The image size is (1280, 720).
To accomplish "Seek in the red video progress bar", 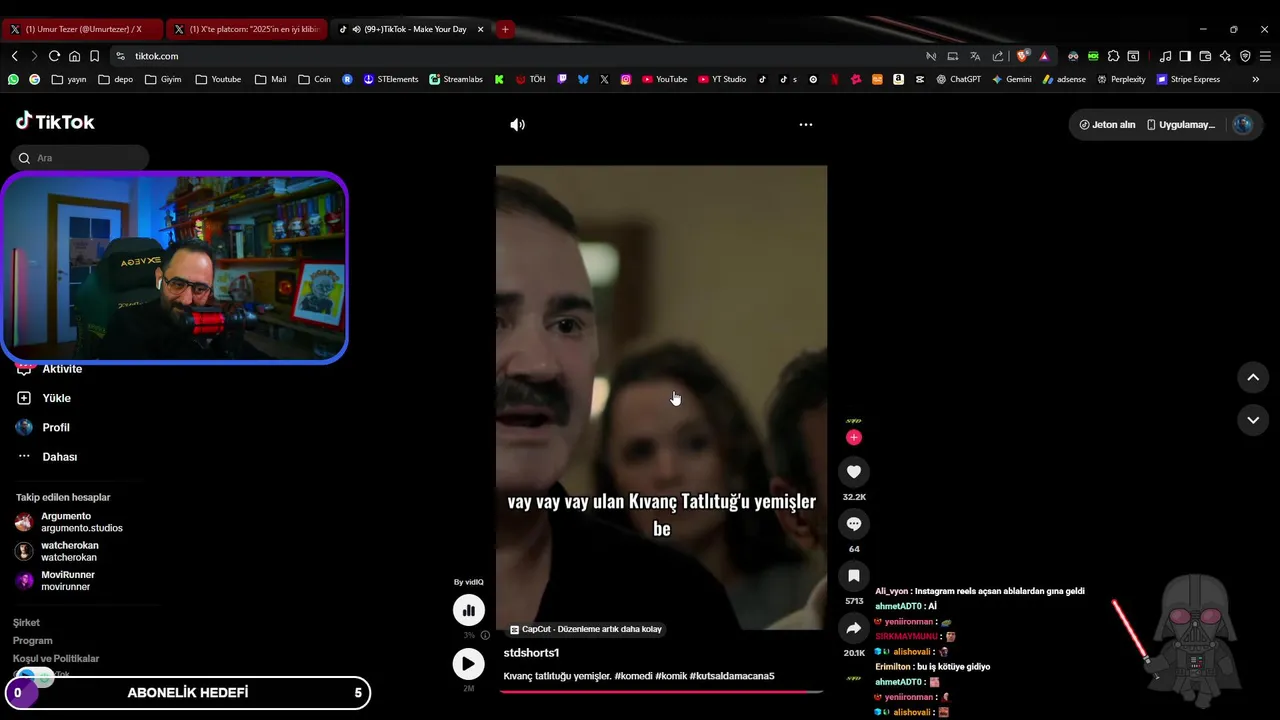I will (x=661, y=691).
